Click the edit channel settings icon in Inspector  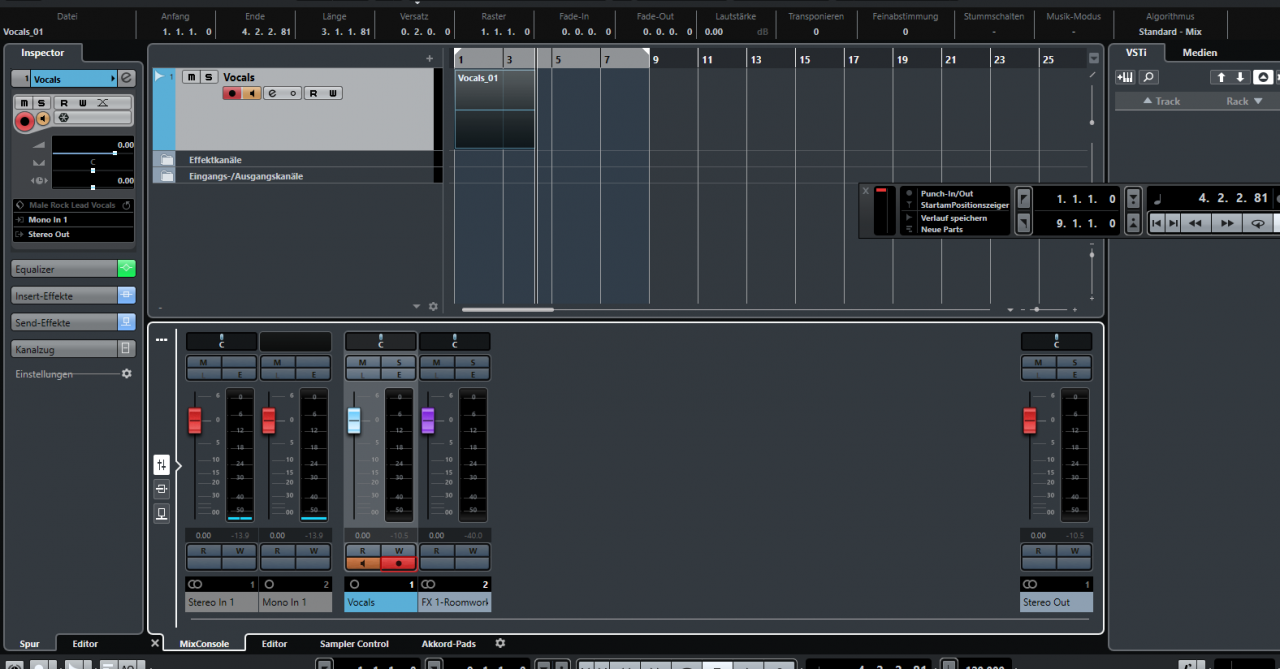pos(126,78)
